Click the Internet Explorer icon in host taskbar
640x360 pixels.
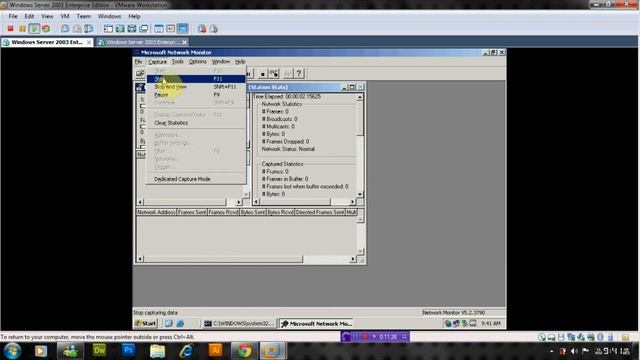(186, 351)
